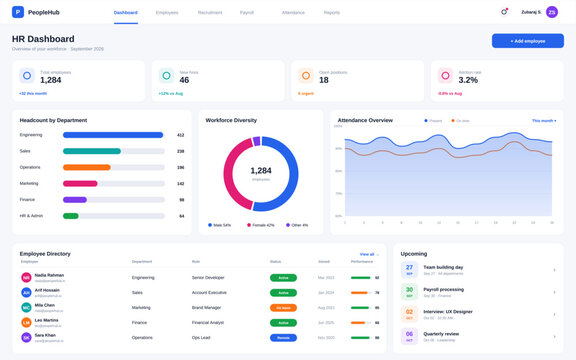This screenshot has height=360, width=576.
Task: Click the 30 Sep date badge
Action: (409, 292)
